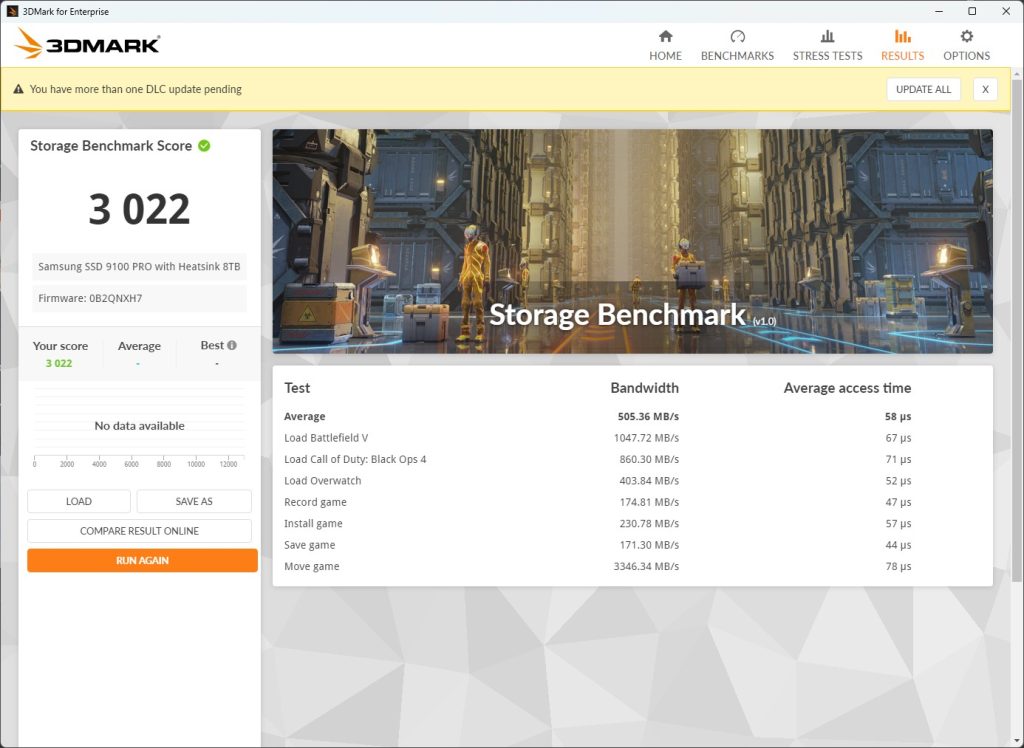The image size is (1024, 748).
Task: Click the Save As button
Action: click(x=194, y=501)
